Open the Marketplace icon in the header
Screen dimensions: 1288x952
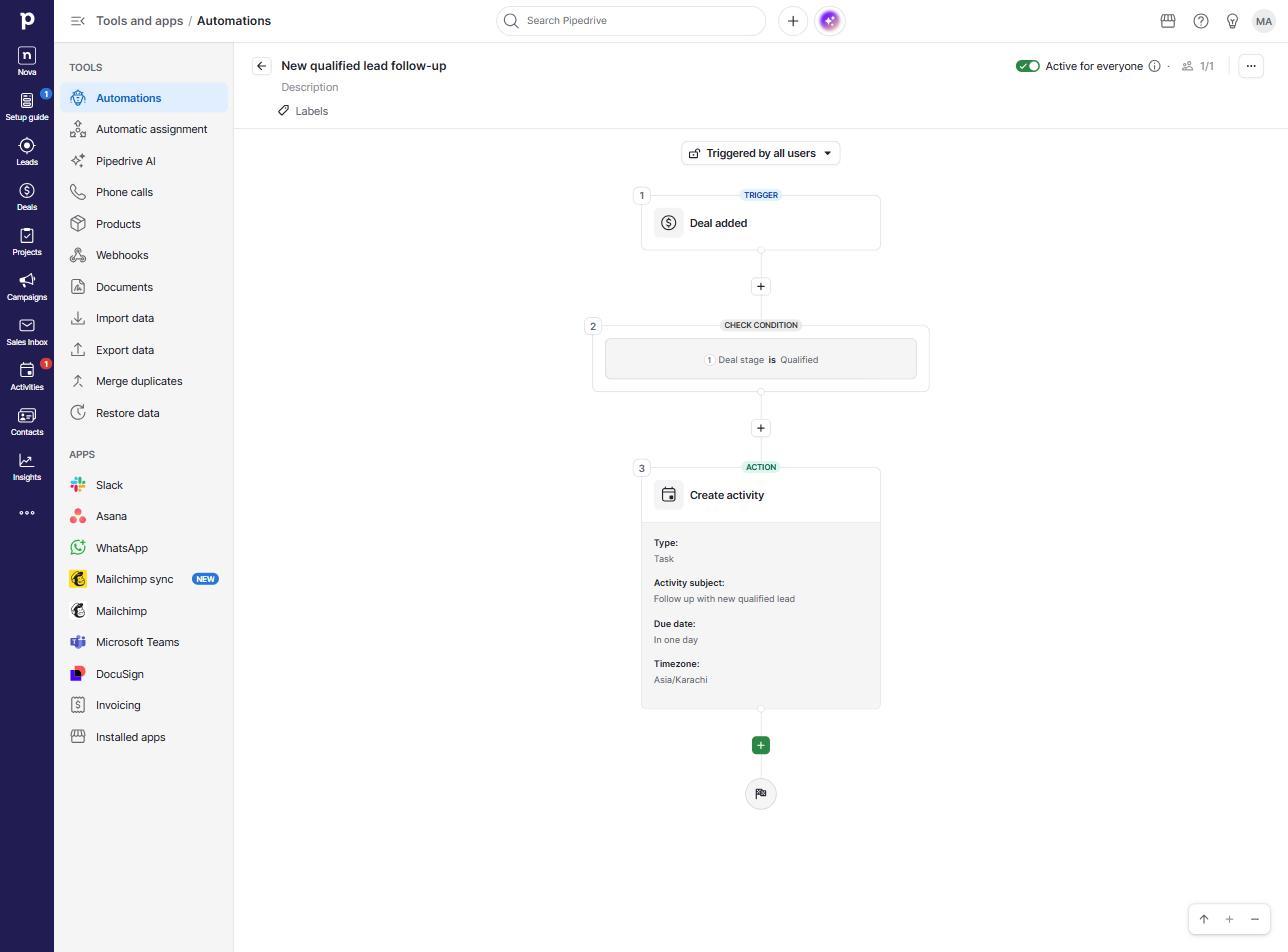coord(1167,21)
